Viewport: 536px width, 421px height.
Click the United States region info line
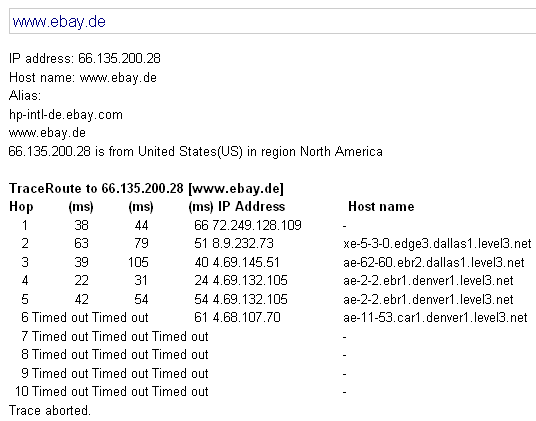(196, 151)
